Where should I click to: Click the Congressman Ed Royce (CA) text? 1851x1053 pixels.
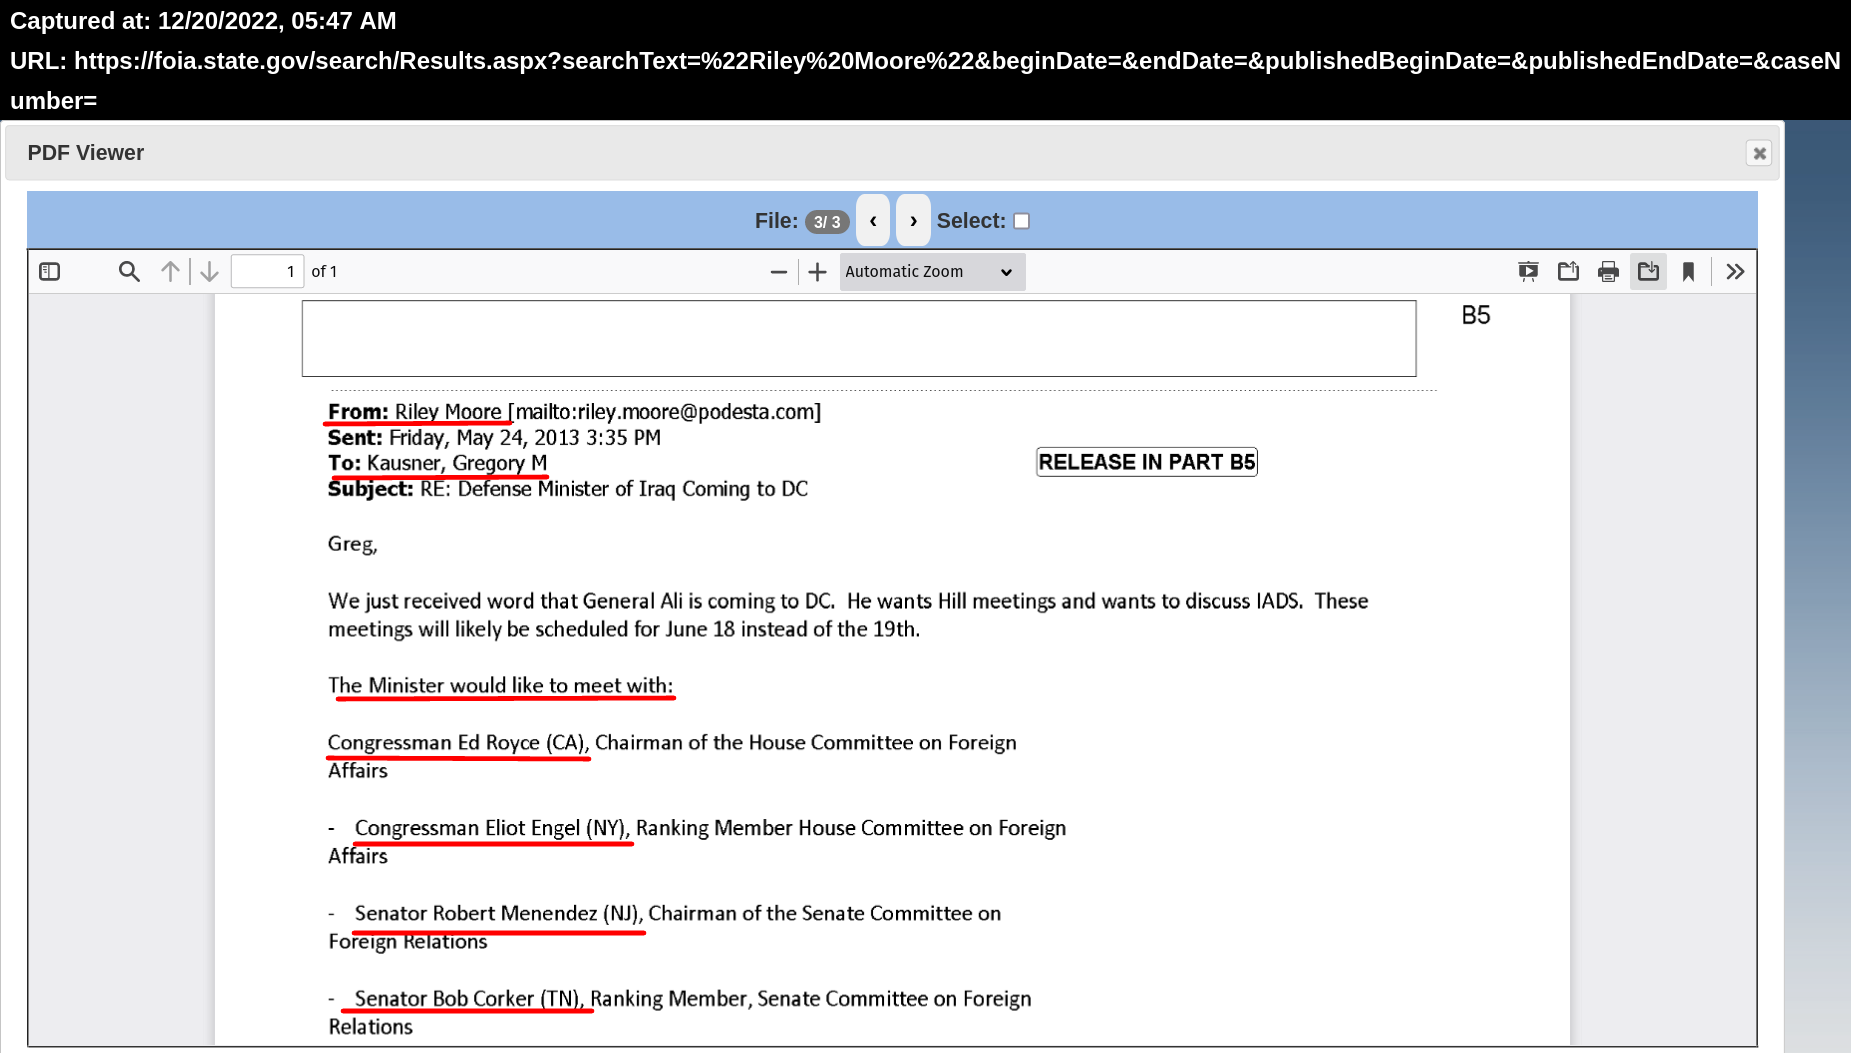456,743
